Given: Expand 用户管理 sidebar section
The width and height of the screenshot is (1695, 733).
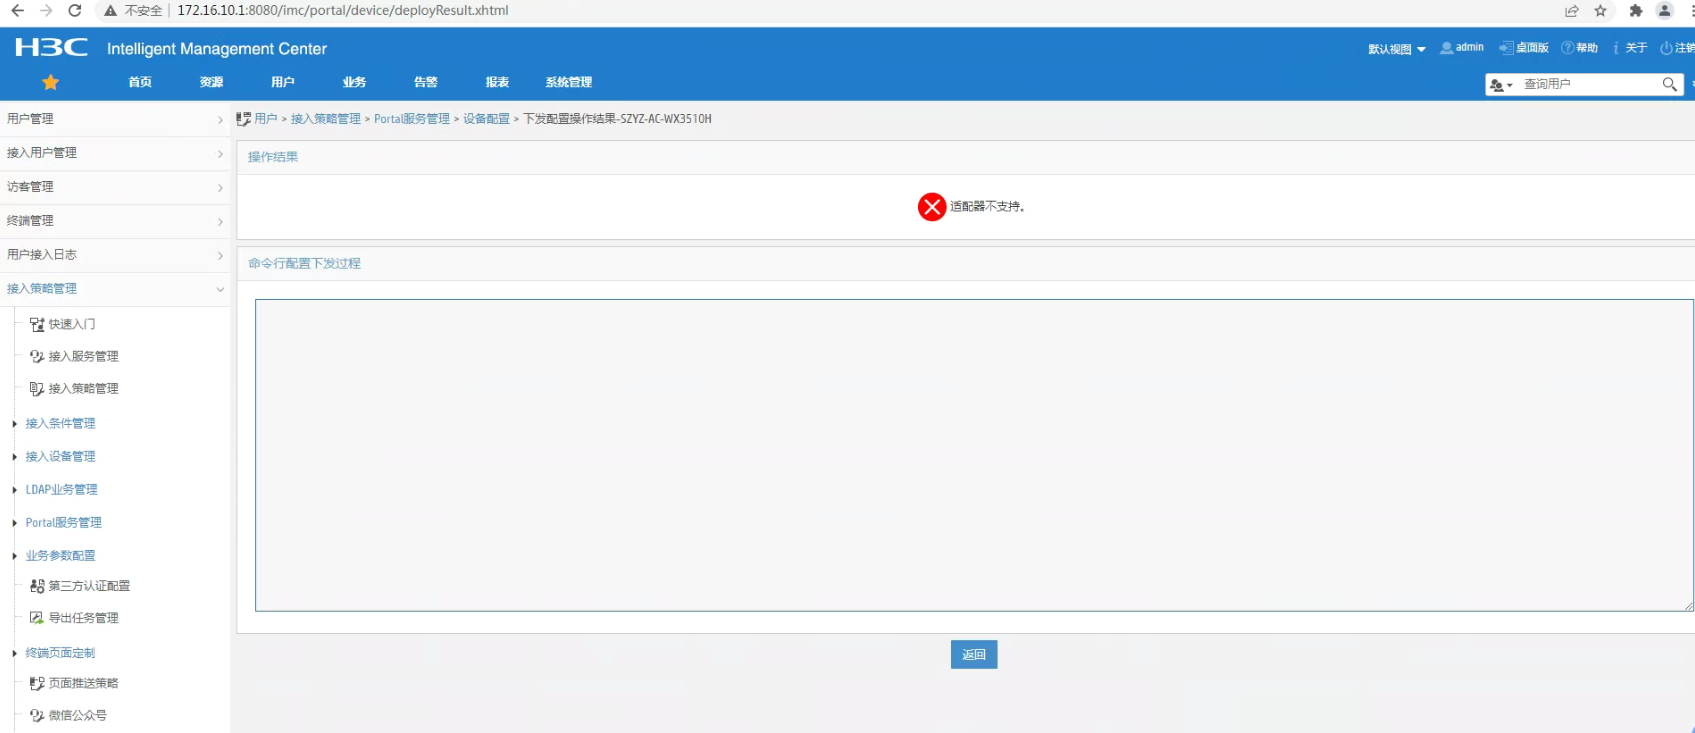Looking at the screenshot, I should coord(115,119).
